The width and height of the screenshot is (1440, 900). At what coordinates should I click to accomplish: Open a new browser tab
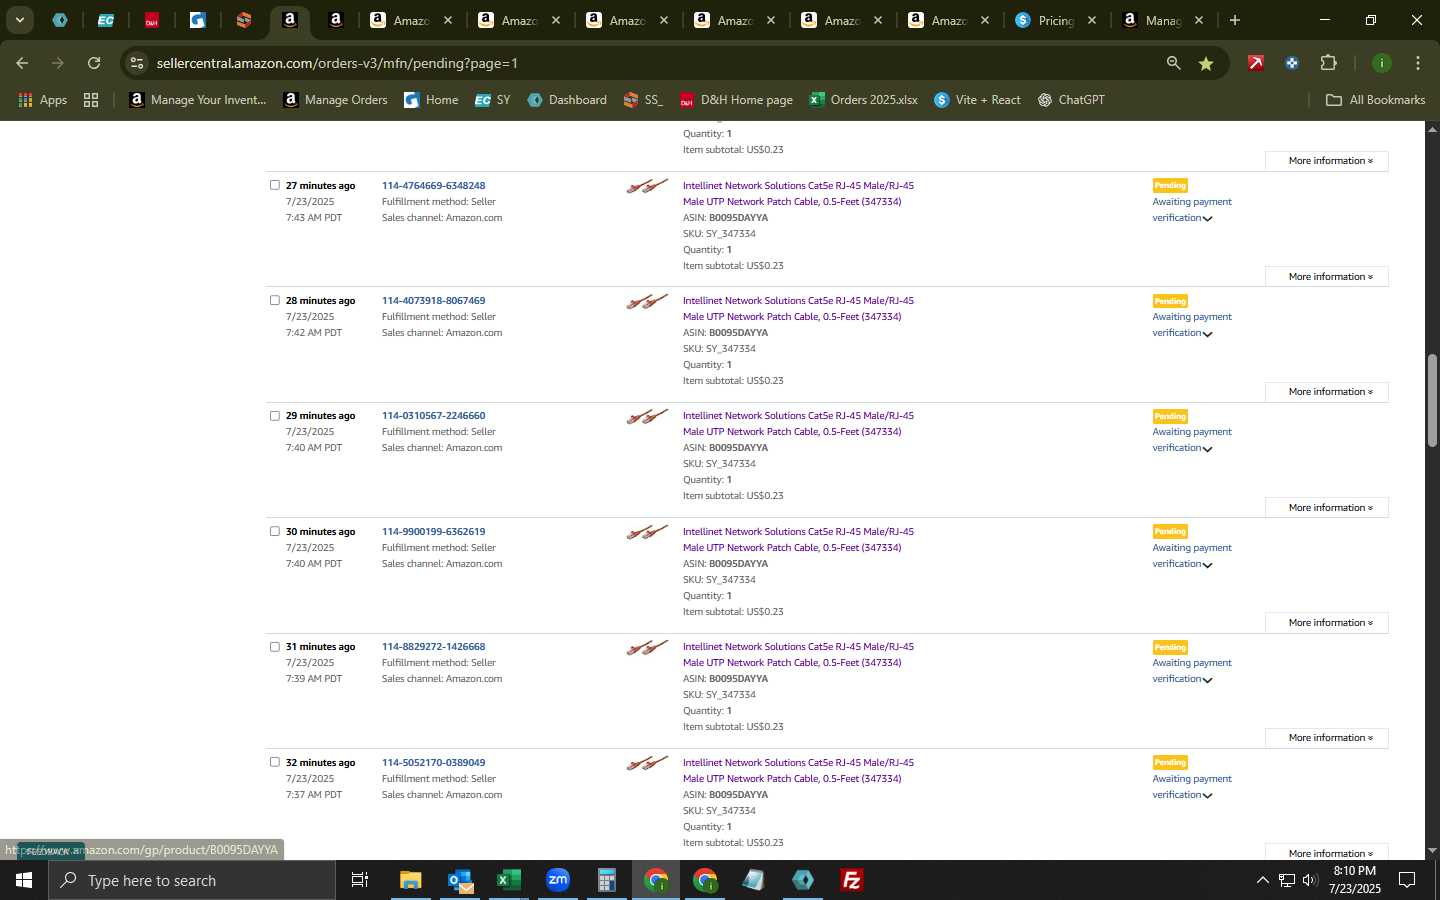point(1235,20)
